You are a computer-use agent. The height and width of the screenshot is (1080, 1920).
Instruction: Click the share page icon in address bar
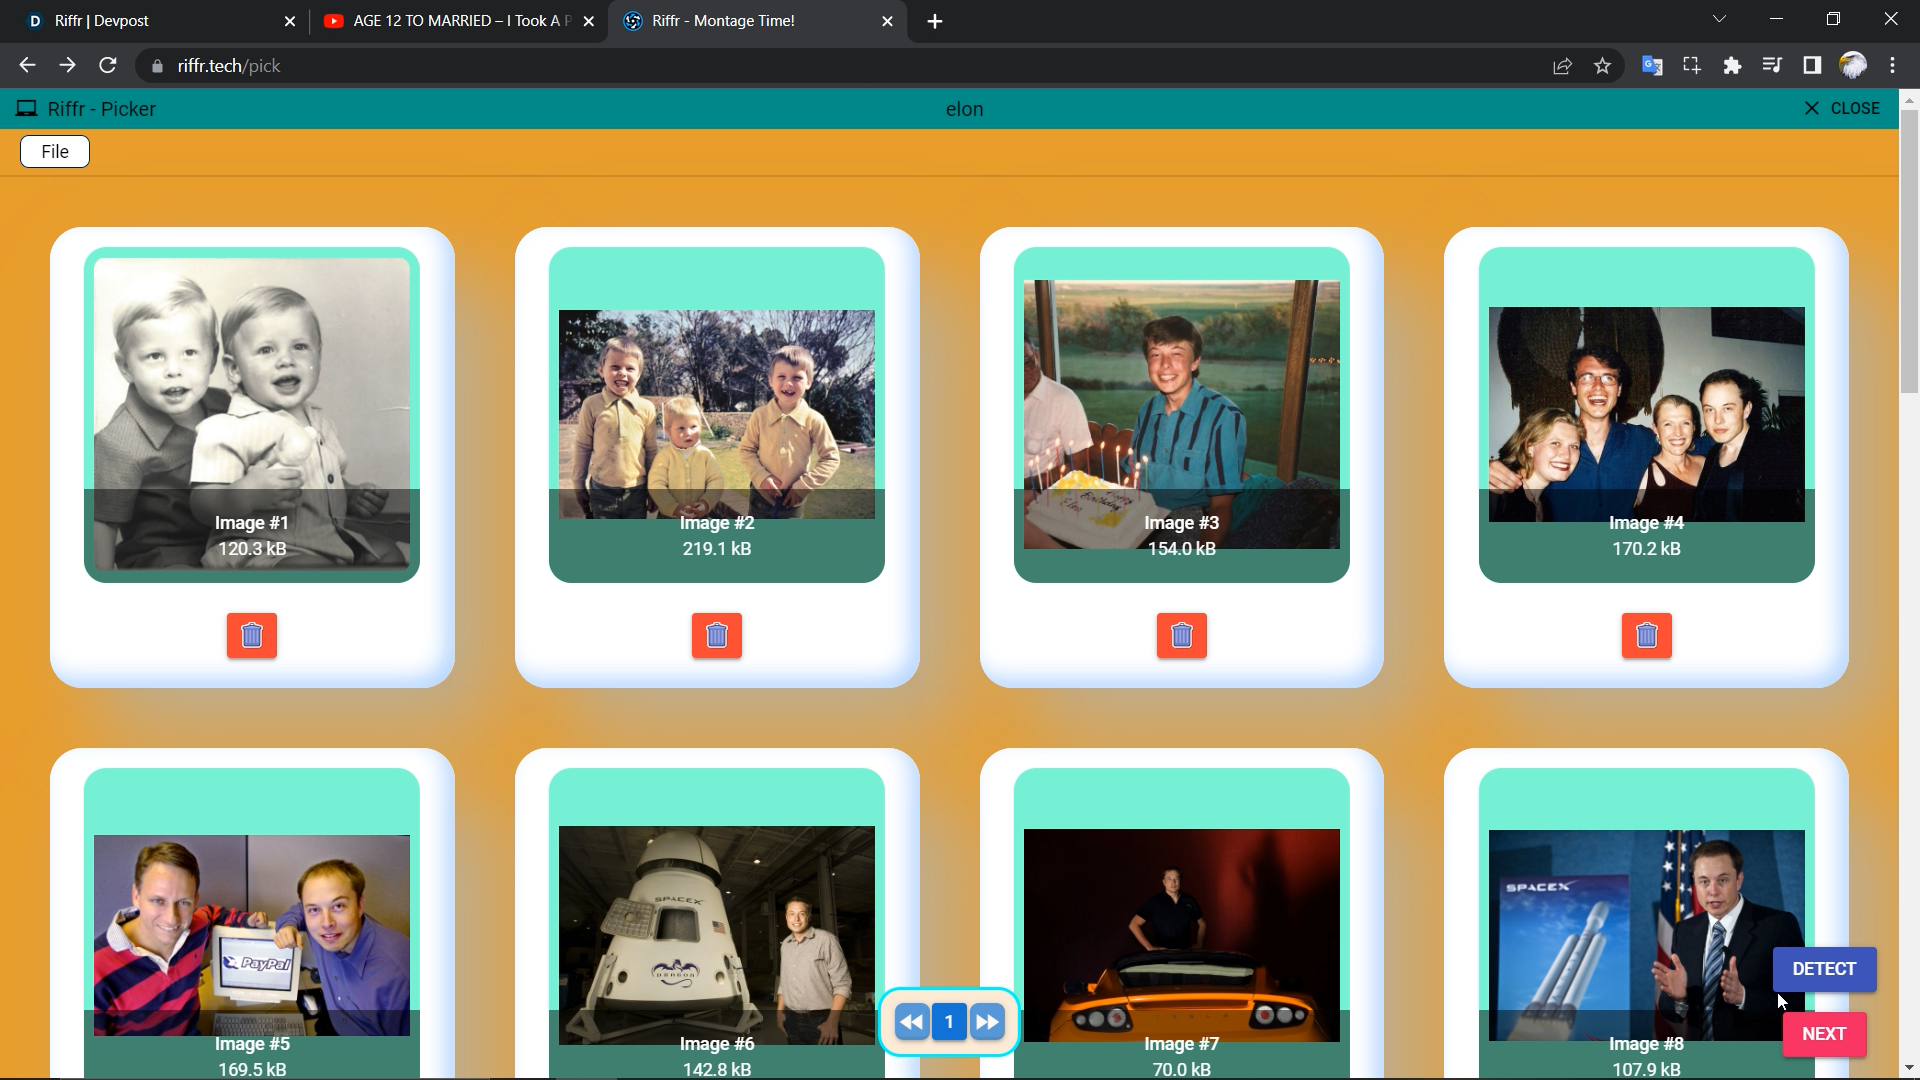coord(1562,66)
